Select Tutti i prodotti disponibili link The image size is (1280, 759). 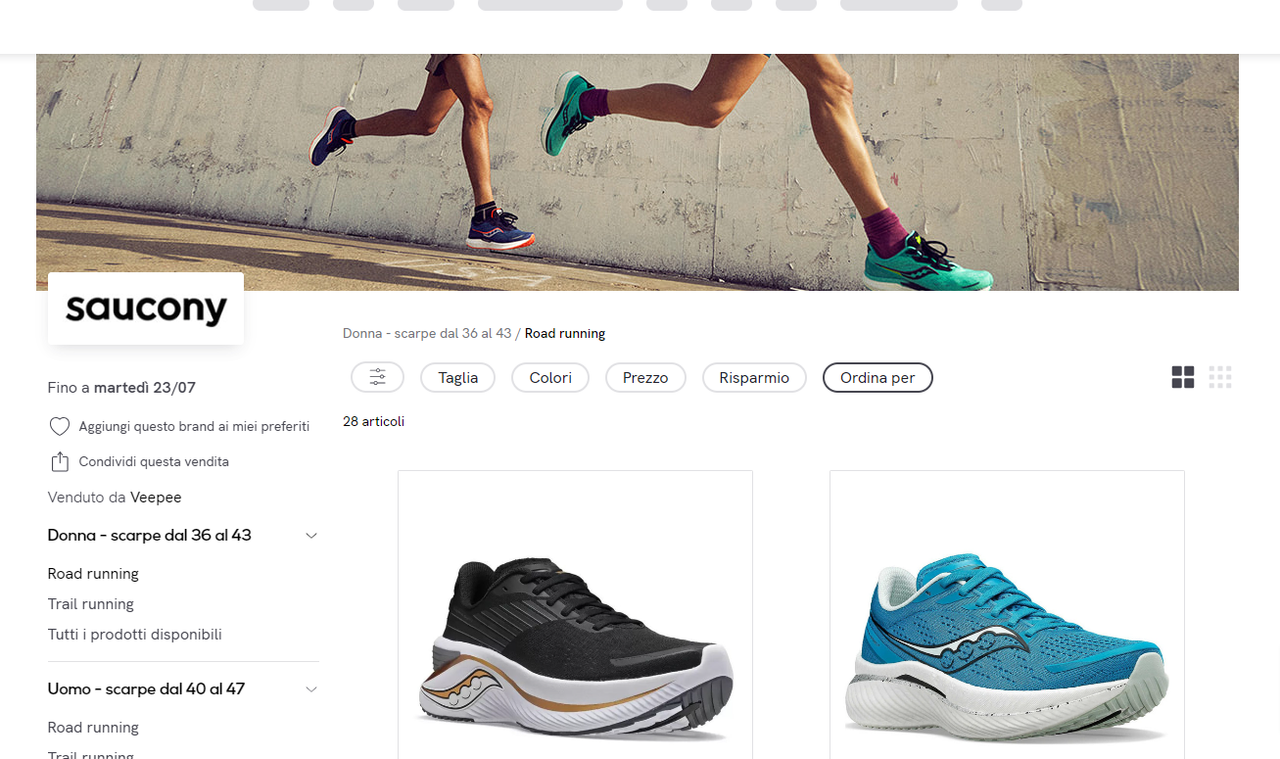135,634
